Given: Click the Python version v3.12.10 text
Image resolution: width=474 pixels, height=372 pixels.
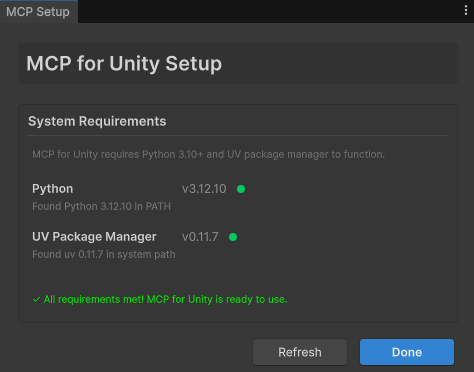Looking at the screenshot, I should 204,189.
